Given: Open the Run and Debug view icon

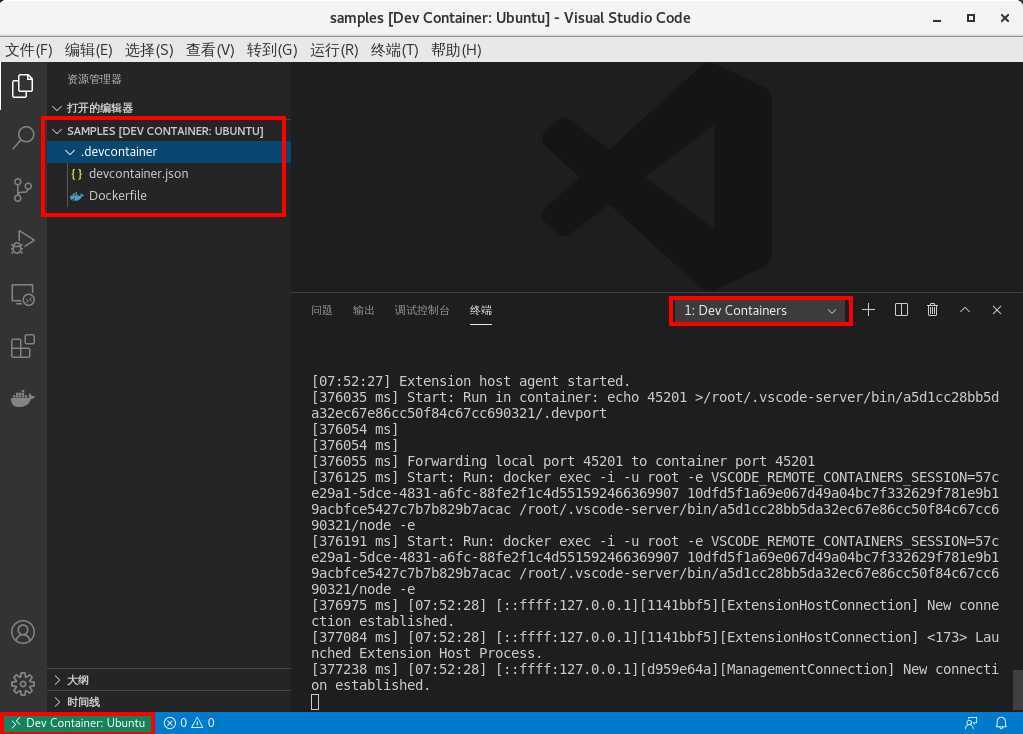Looking at the screenshot, I should (x=23, y=242).
